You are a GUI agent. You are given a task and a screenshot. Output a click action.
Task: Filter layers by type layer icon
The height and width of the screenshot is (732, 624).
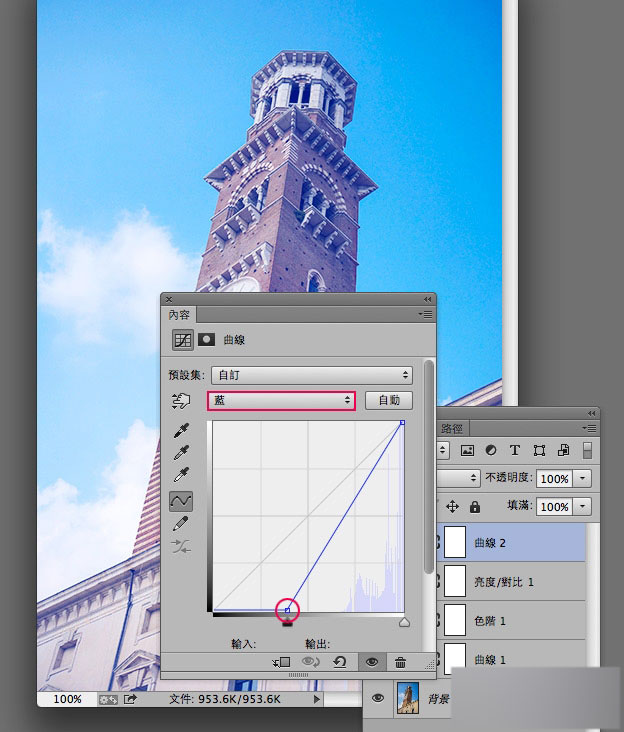(x=515, y=450)
